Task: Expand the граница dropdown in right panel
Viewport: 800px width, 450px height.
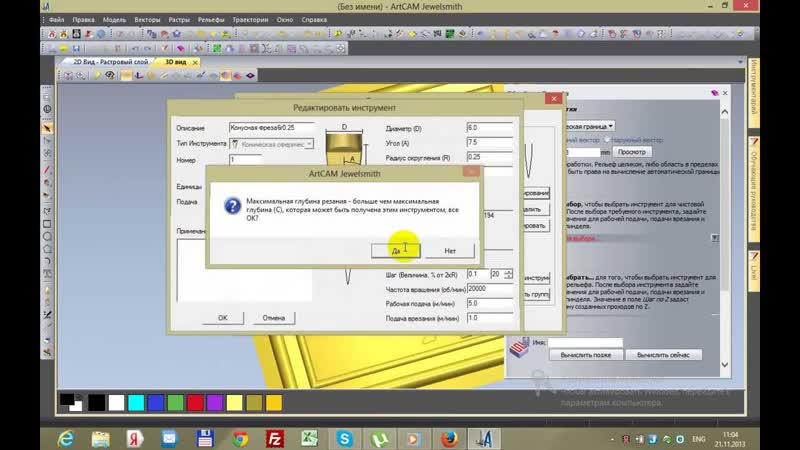Action: (x=611, y=126)
